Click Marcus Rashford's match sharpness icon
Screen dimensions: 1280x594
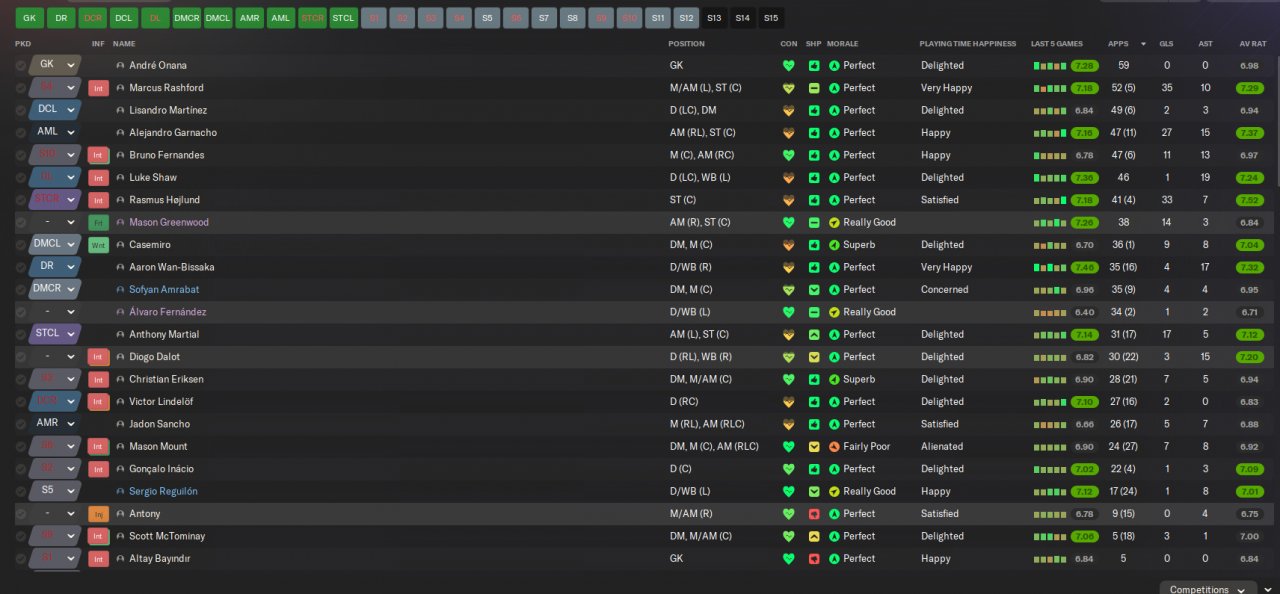click(814, 88)
